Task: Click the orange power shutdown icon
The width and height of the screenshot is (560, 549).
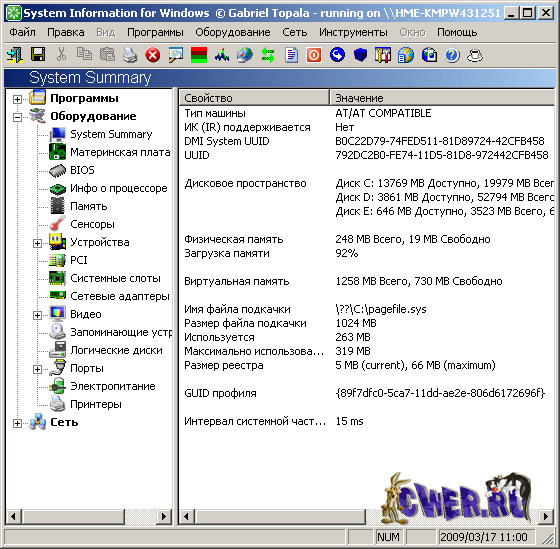Action: (x=314, y=55)
